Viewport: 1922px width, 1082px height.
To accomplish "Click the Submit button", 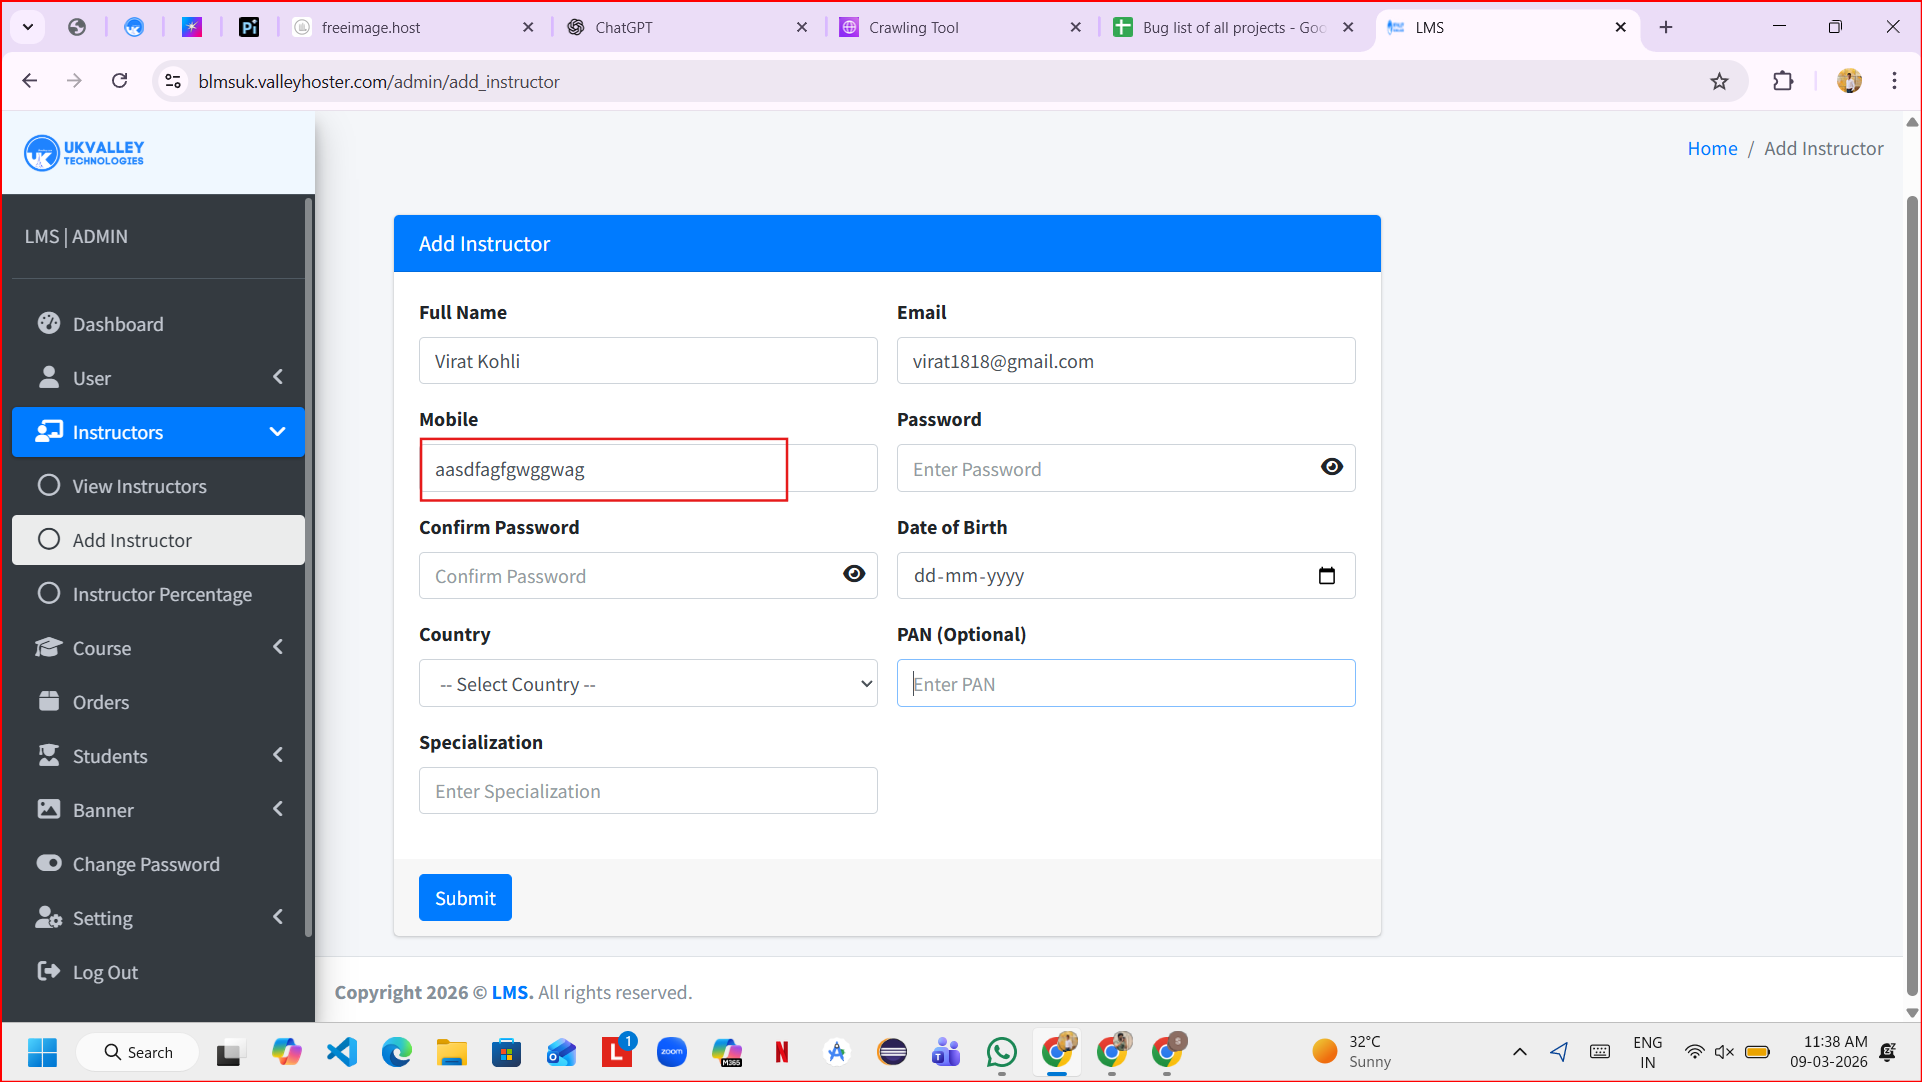I will (465, 898).
